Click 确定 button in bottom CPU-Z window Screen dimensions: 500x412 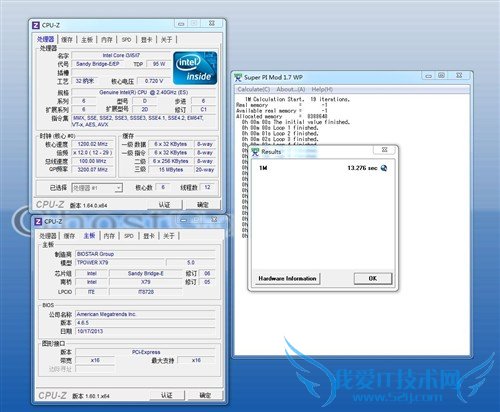coord(205,395)
